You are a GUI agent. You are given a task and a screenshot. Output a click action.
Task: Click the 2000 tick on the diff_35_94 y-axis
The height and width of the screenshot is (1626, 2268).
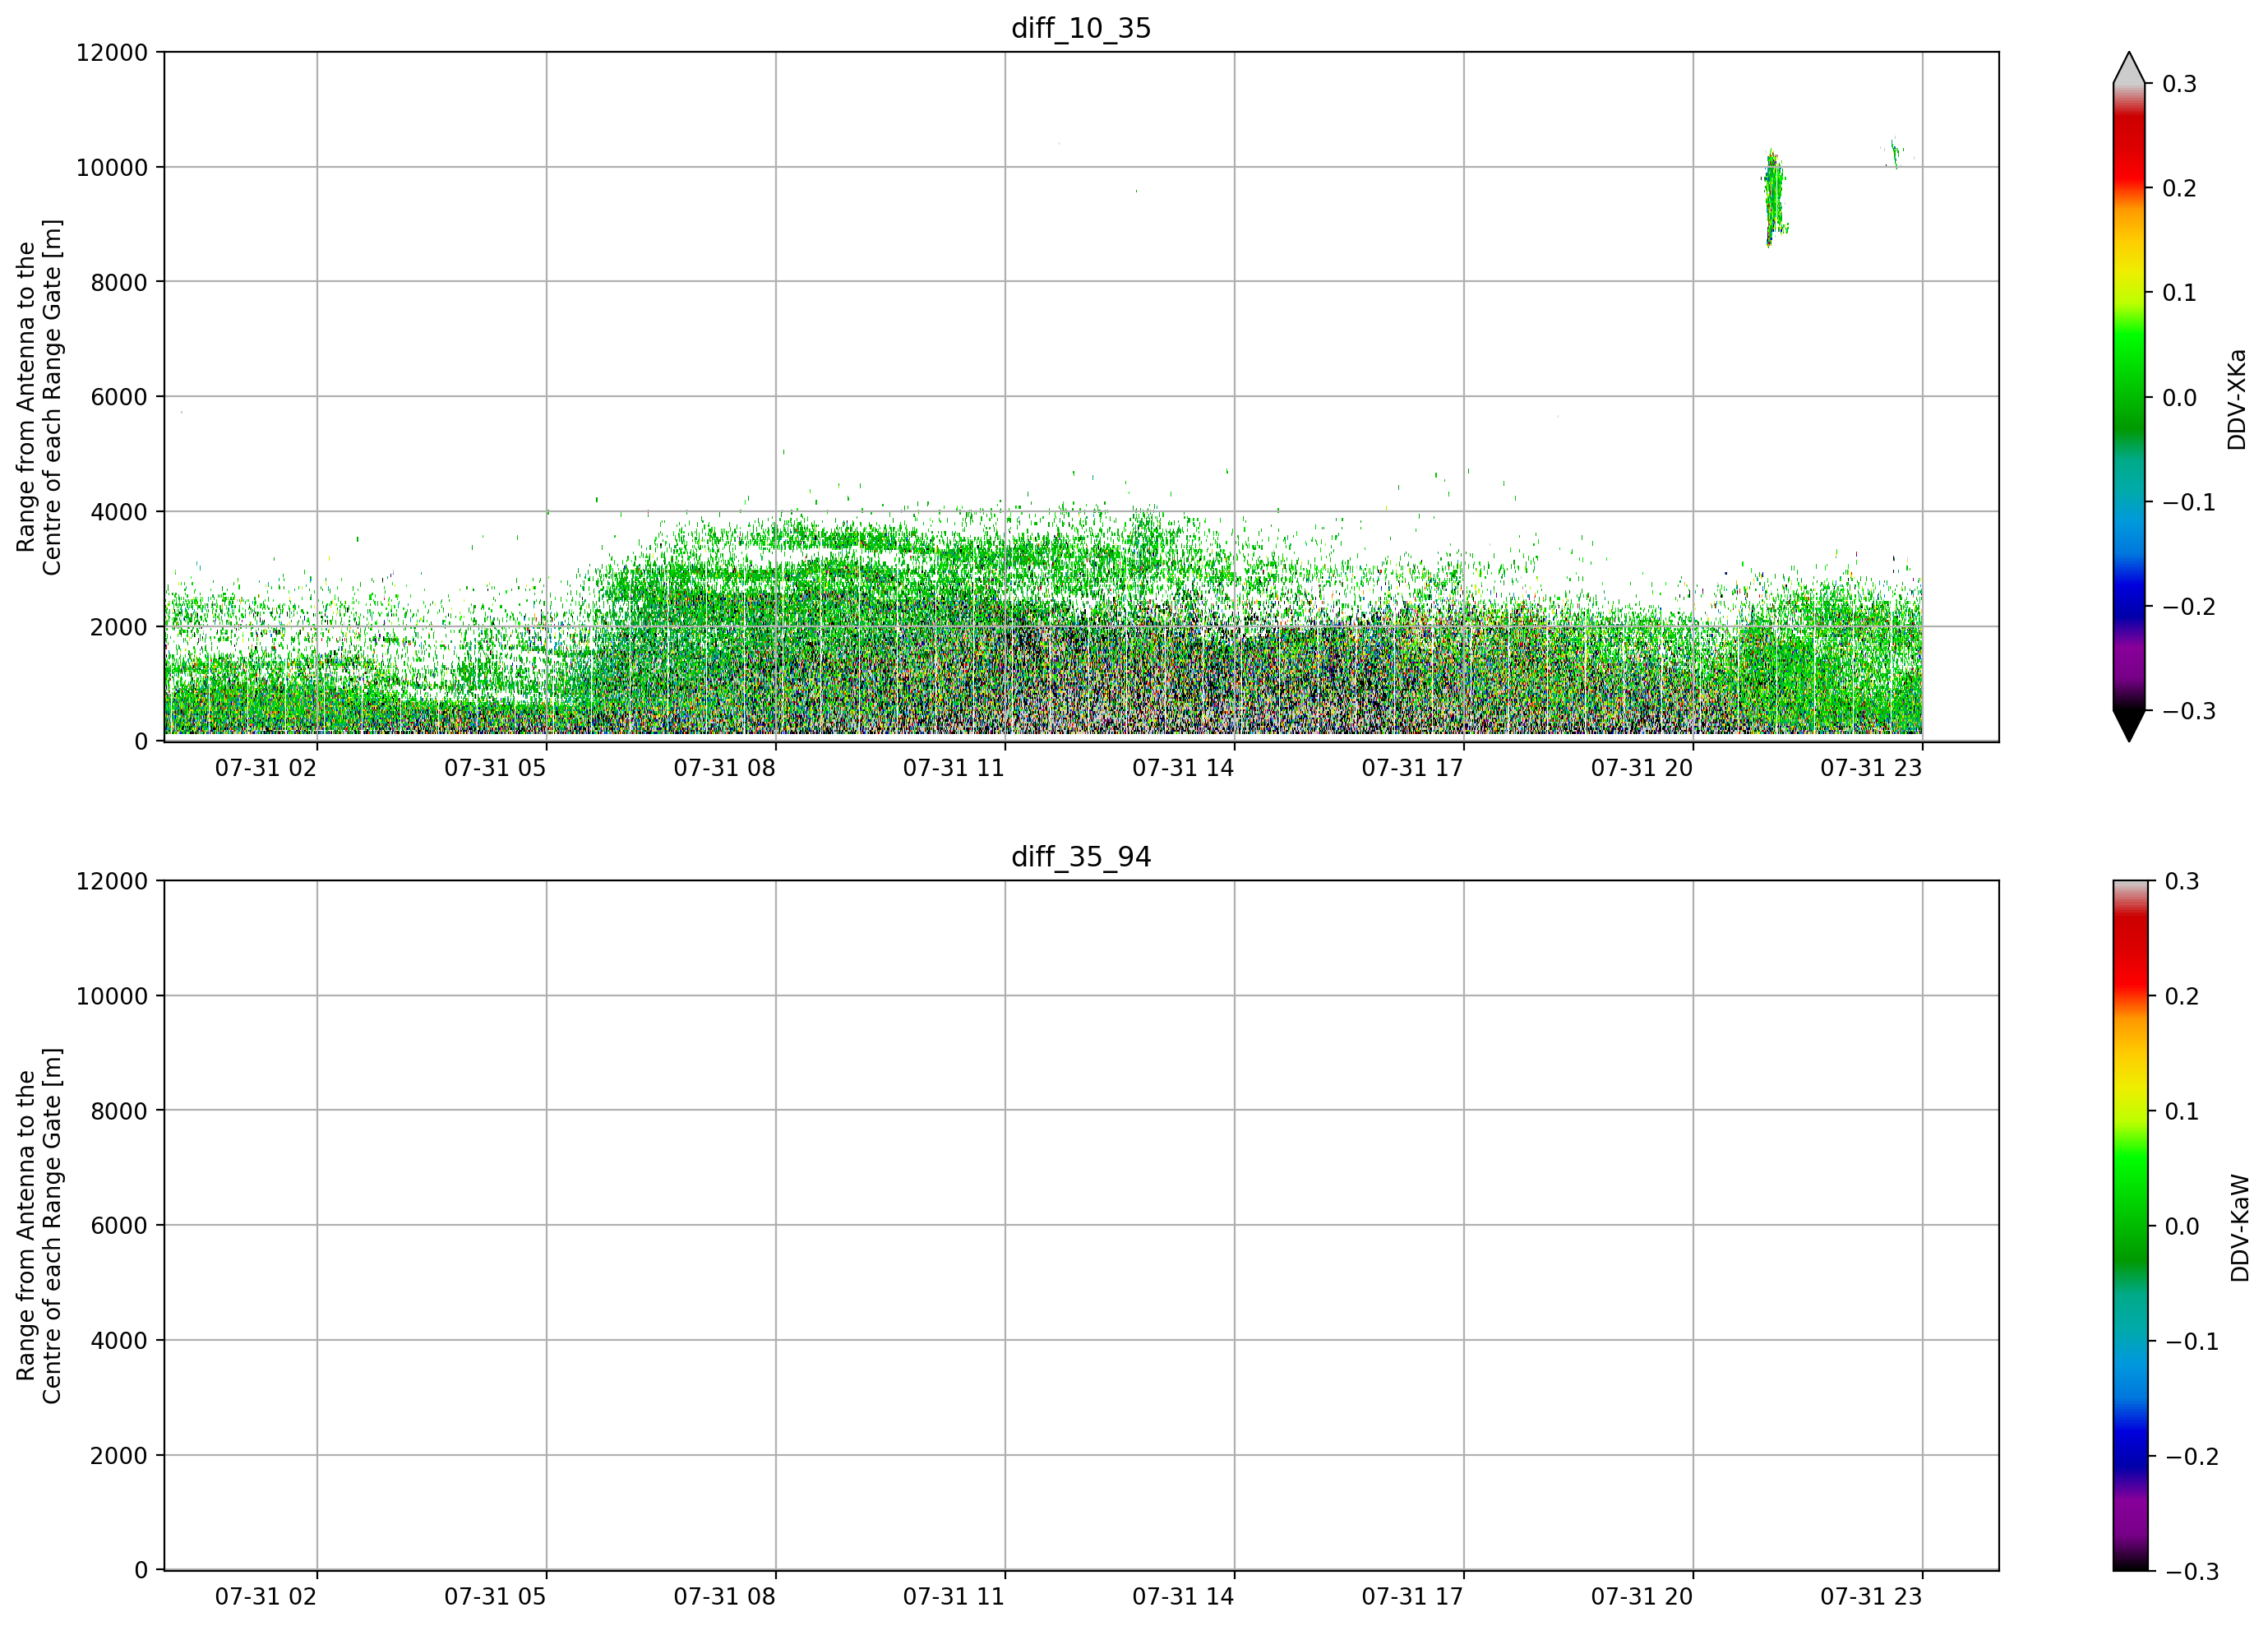119,1455
